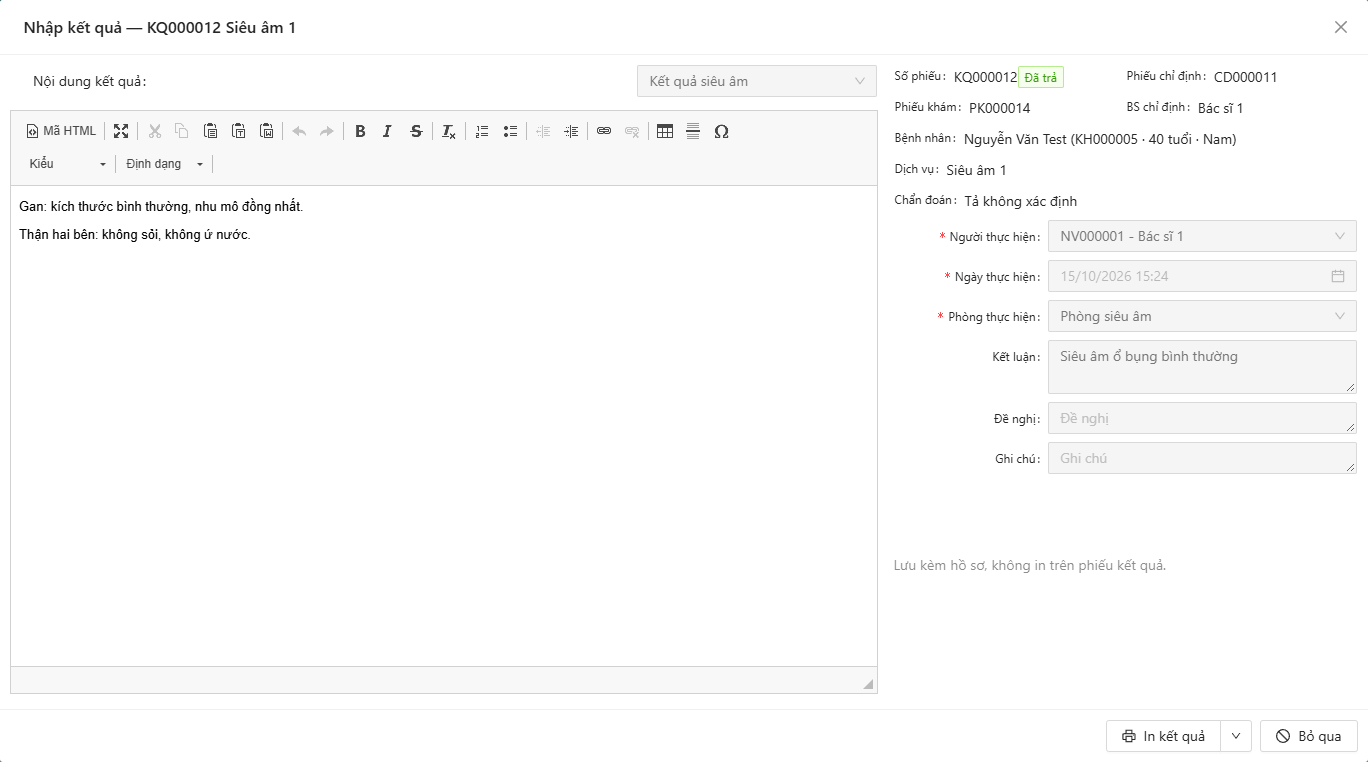Toggle bold formatting

[360, 131]
